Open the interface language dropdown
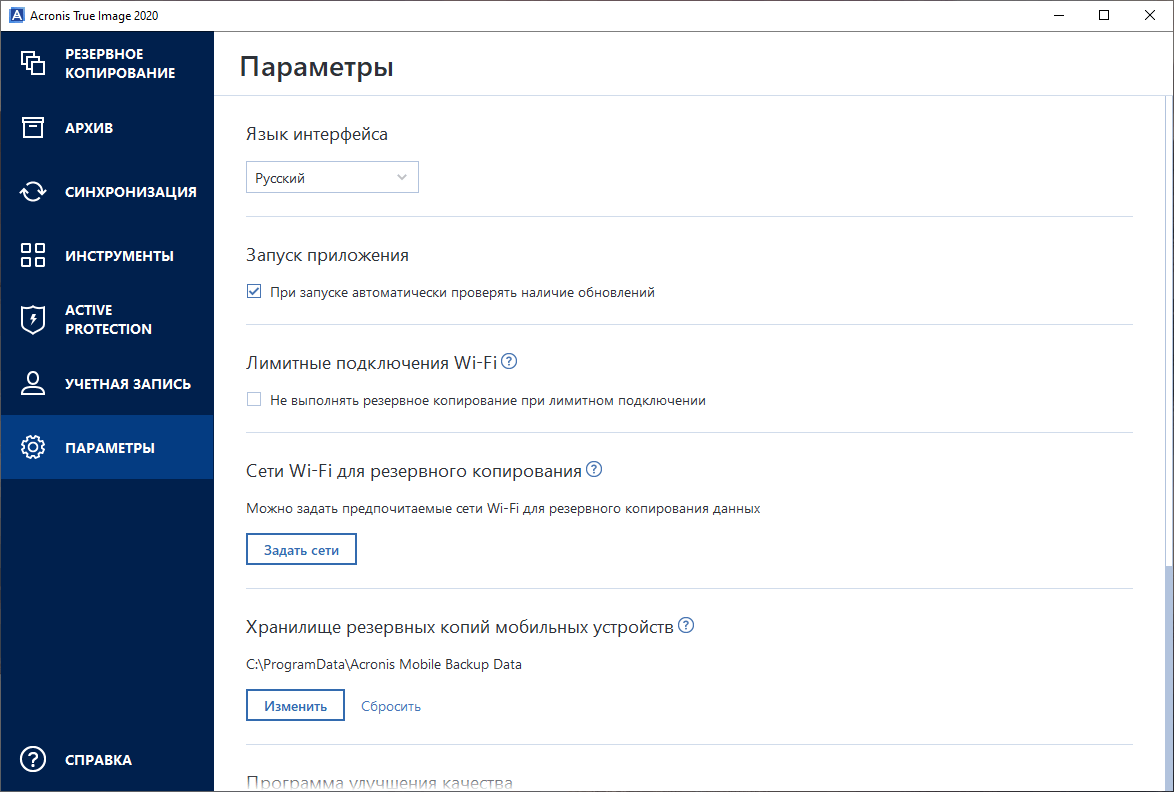 pyautogui.click(x=332, y=177)
